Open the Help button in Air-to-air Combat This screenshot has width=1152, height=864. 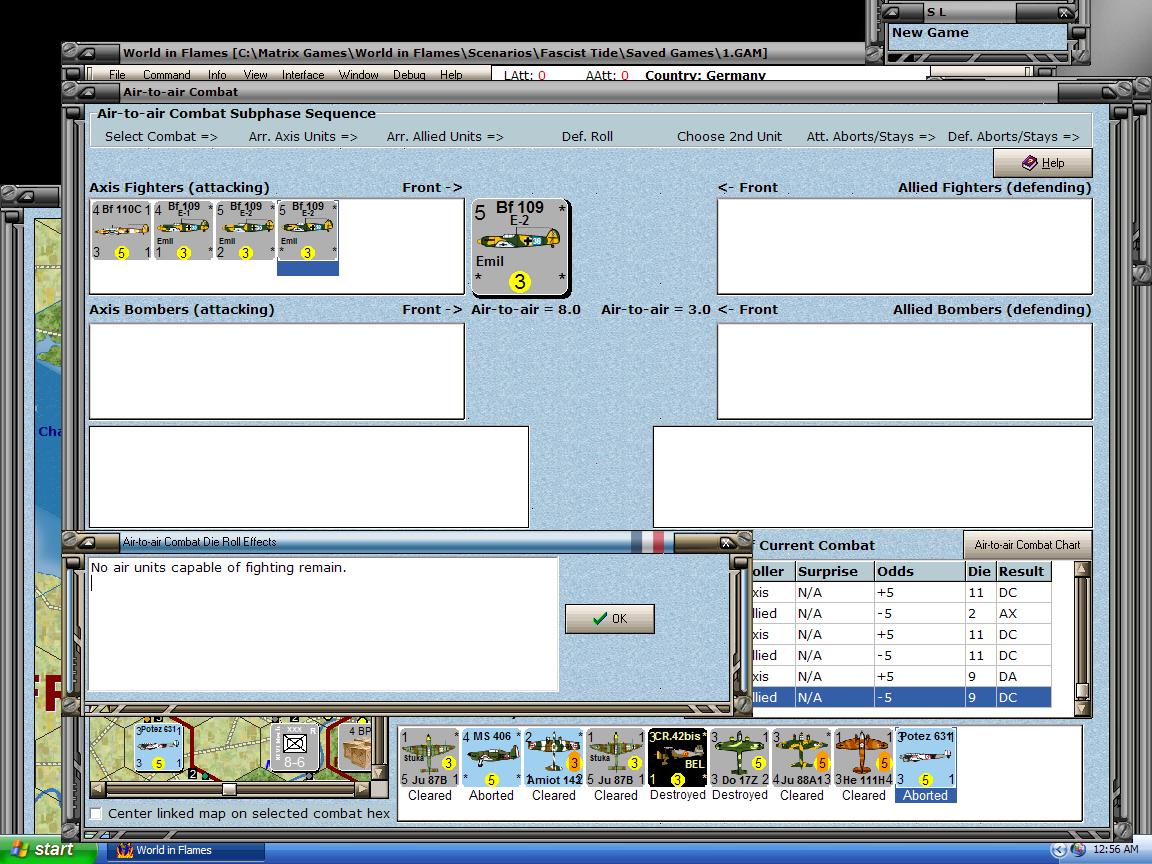click(1043, 163)
